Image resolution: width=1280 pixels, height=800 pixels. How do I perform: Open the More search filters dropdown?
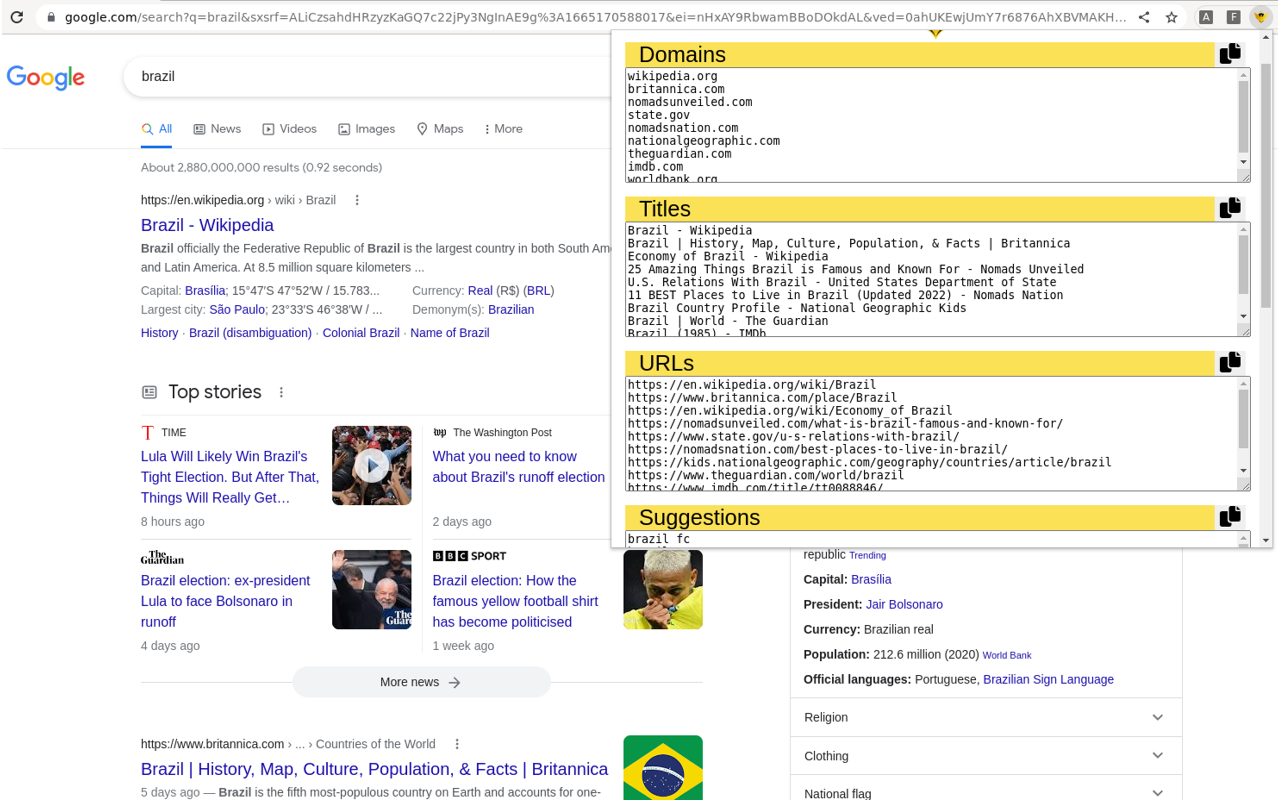[x=502, y=129]
